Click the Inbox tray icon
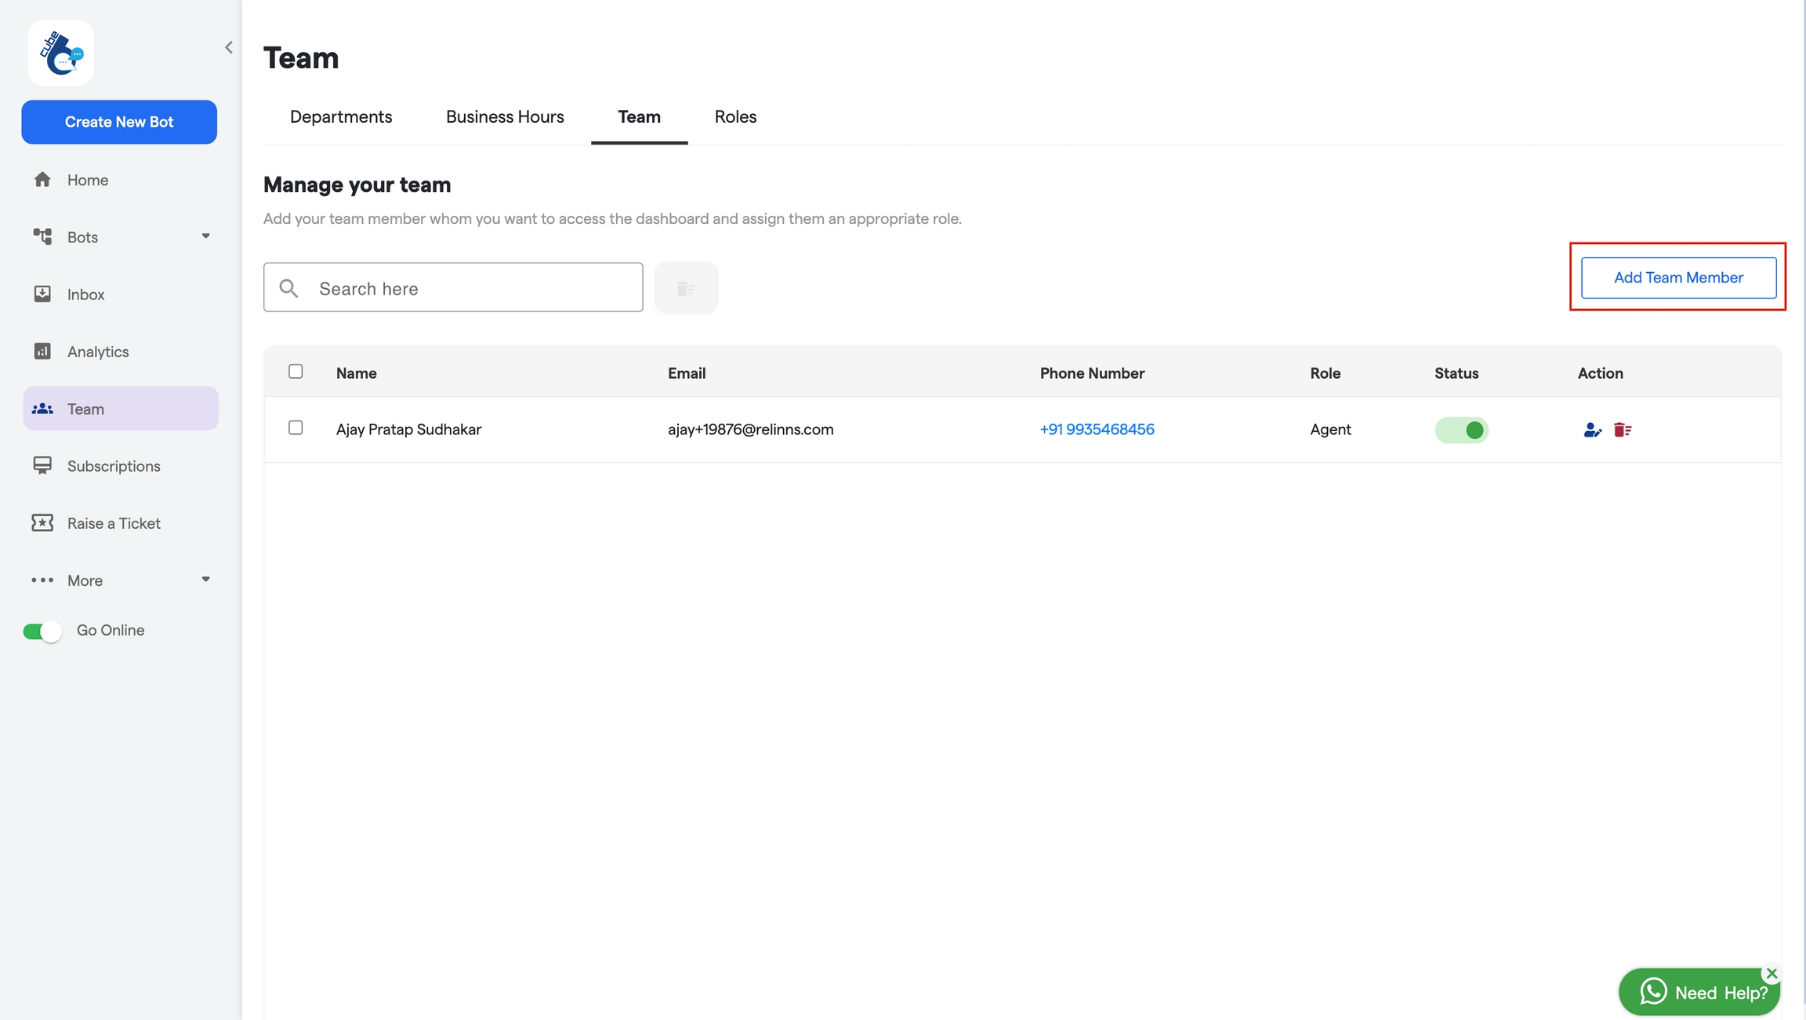The width and height of the screenshot is (1806, 1020). tap(42, 294)
